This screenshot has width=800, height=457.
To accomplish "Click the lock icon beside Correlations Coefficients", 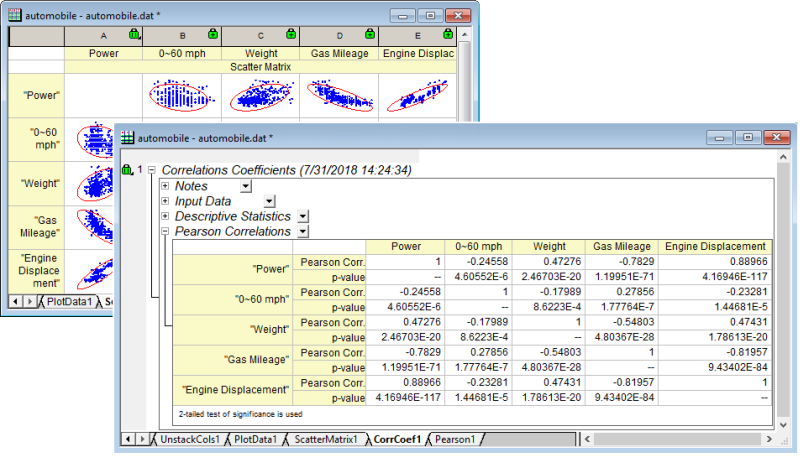I will click(x=127, y=169).
